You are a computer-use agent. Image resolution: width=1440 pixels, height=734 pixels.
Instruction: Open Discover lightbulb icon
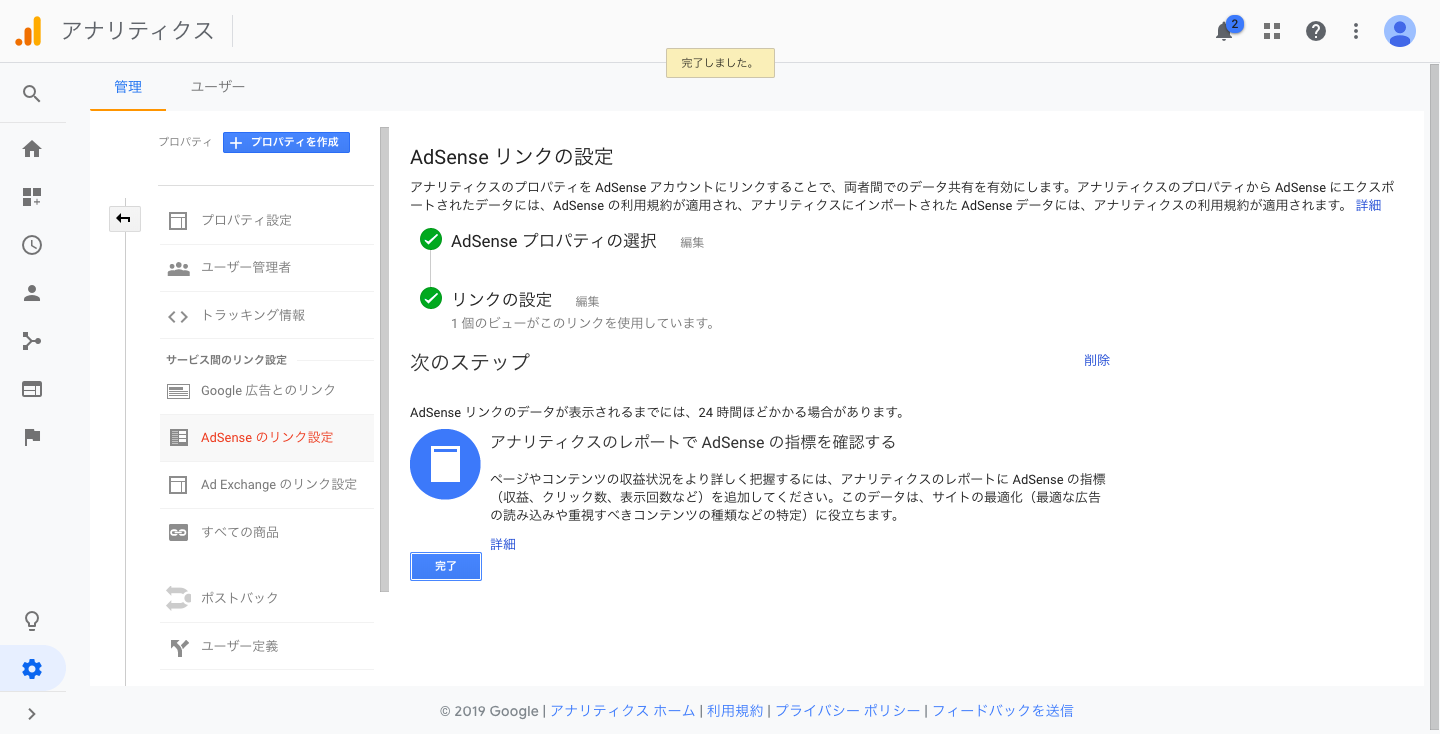(x=32, y=621)
